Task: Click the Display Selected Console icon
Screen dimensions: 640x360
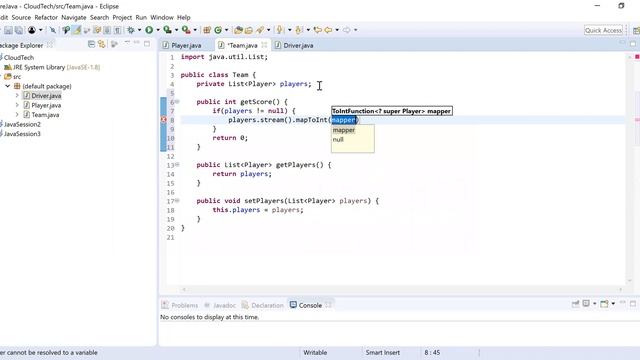Action: (586, 304)
